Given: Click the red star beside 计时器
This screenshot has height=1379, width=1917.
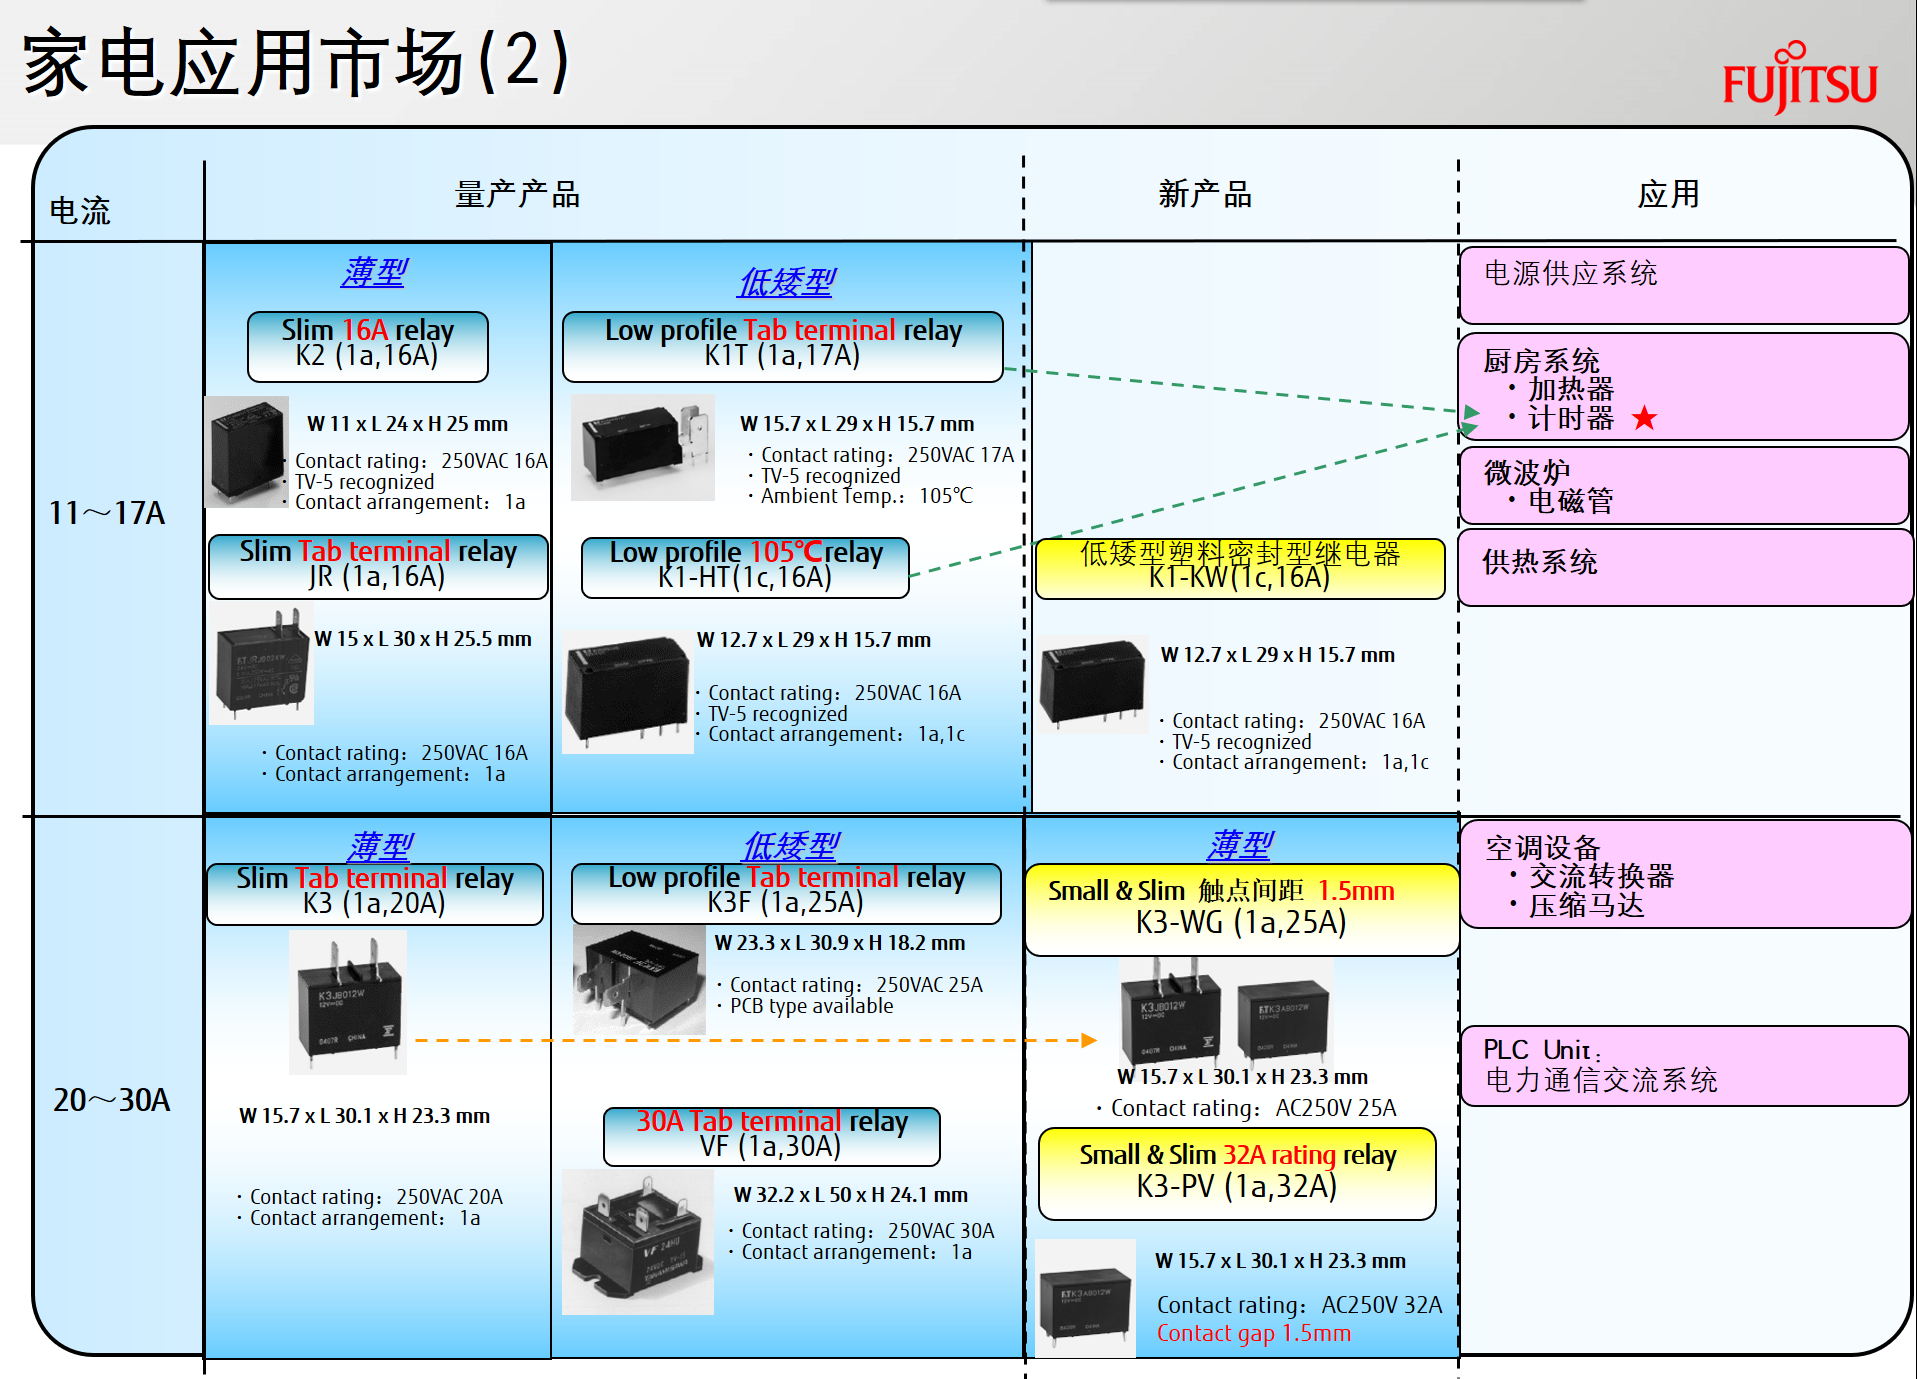Looking at the screenshot, I should tap(1644, 418).
